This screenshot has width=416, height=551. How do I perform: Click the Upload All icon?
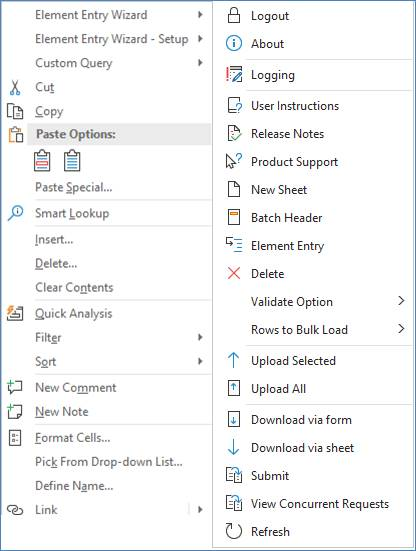tap(234, 388)
